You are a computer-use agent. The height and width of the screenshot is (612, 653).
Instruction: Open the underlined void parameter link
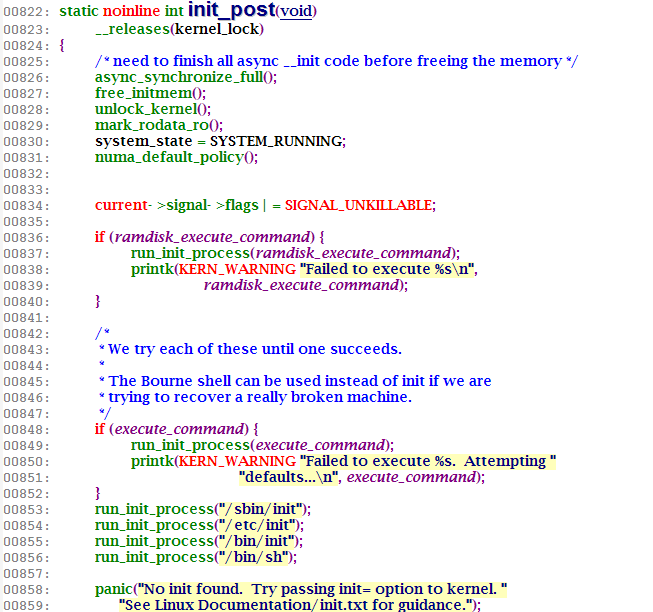click(x=294, y=12)
